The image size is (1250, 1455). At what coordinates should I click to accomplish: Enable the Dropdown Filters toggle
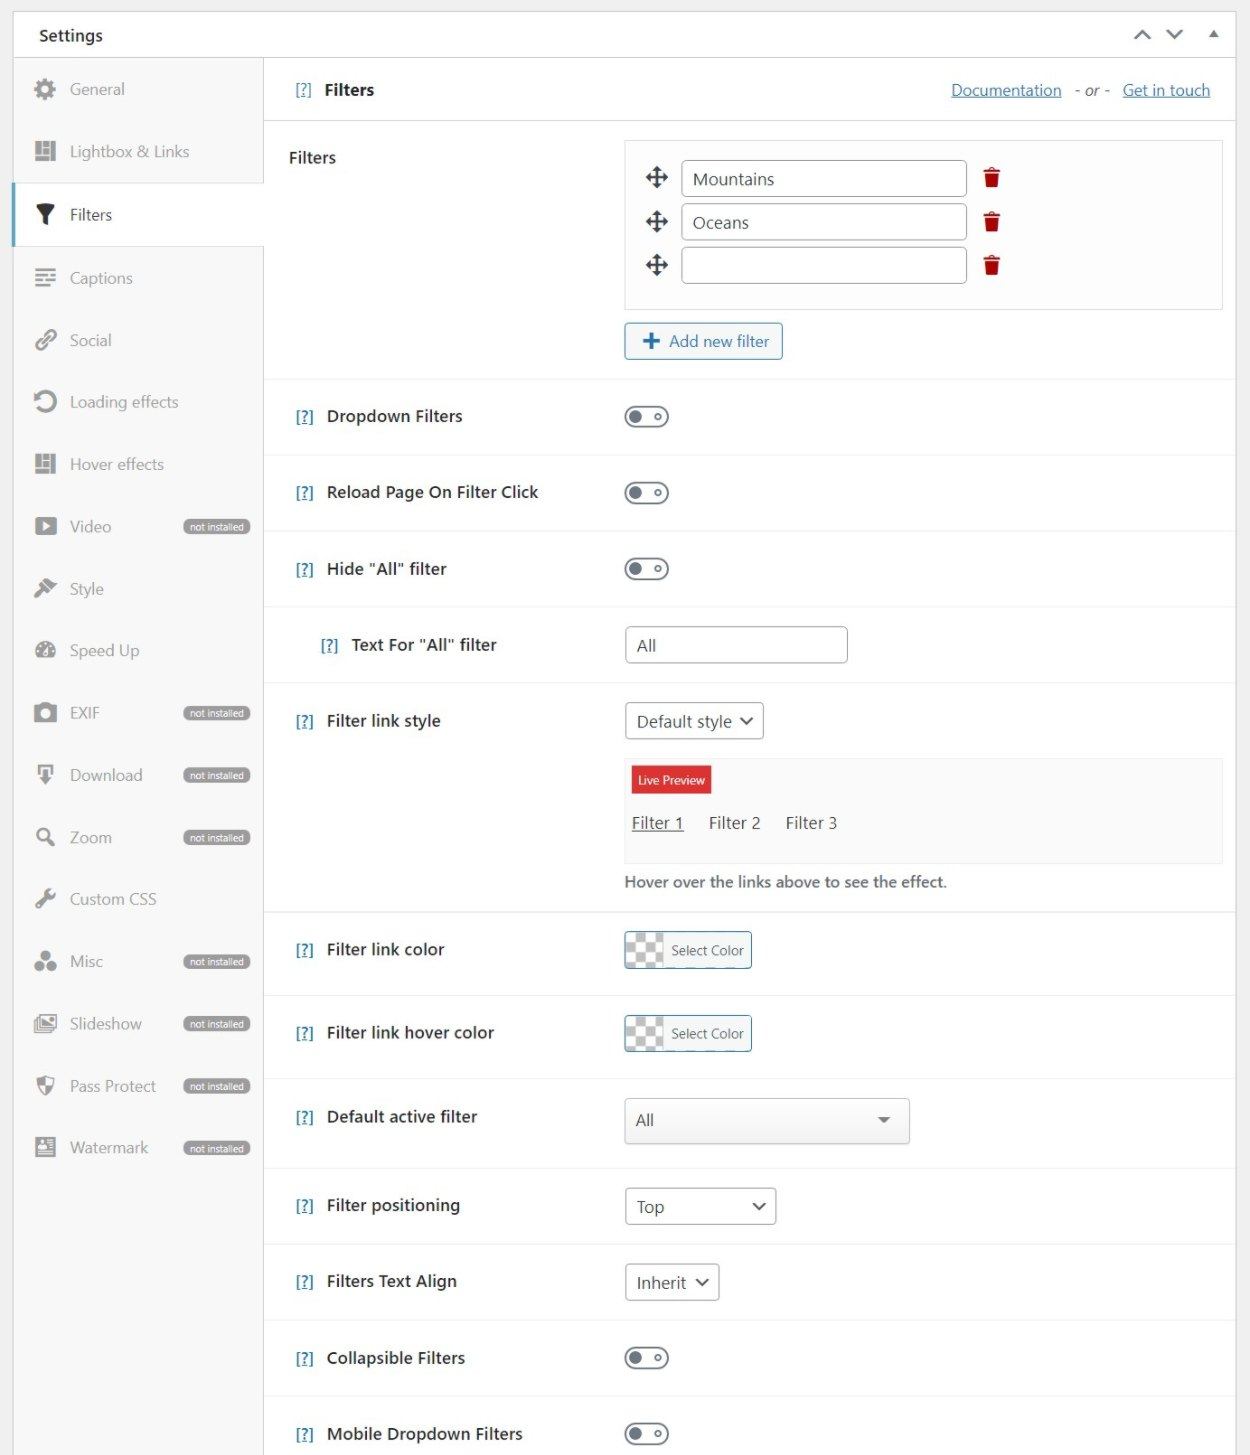click(x=646, y=416)
